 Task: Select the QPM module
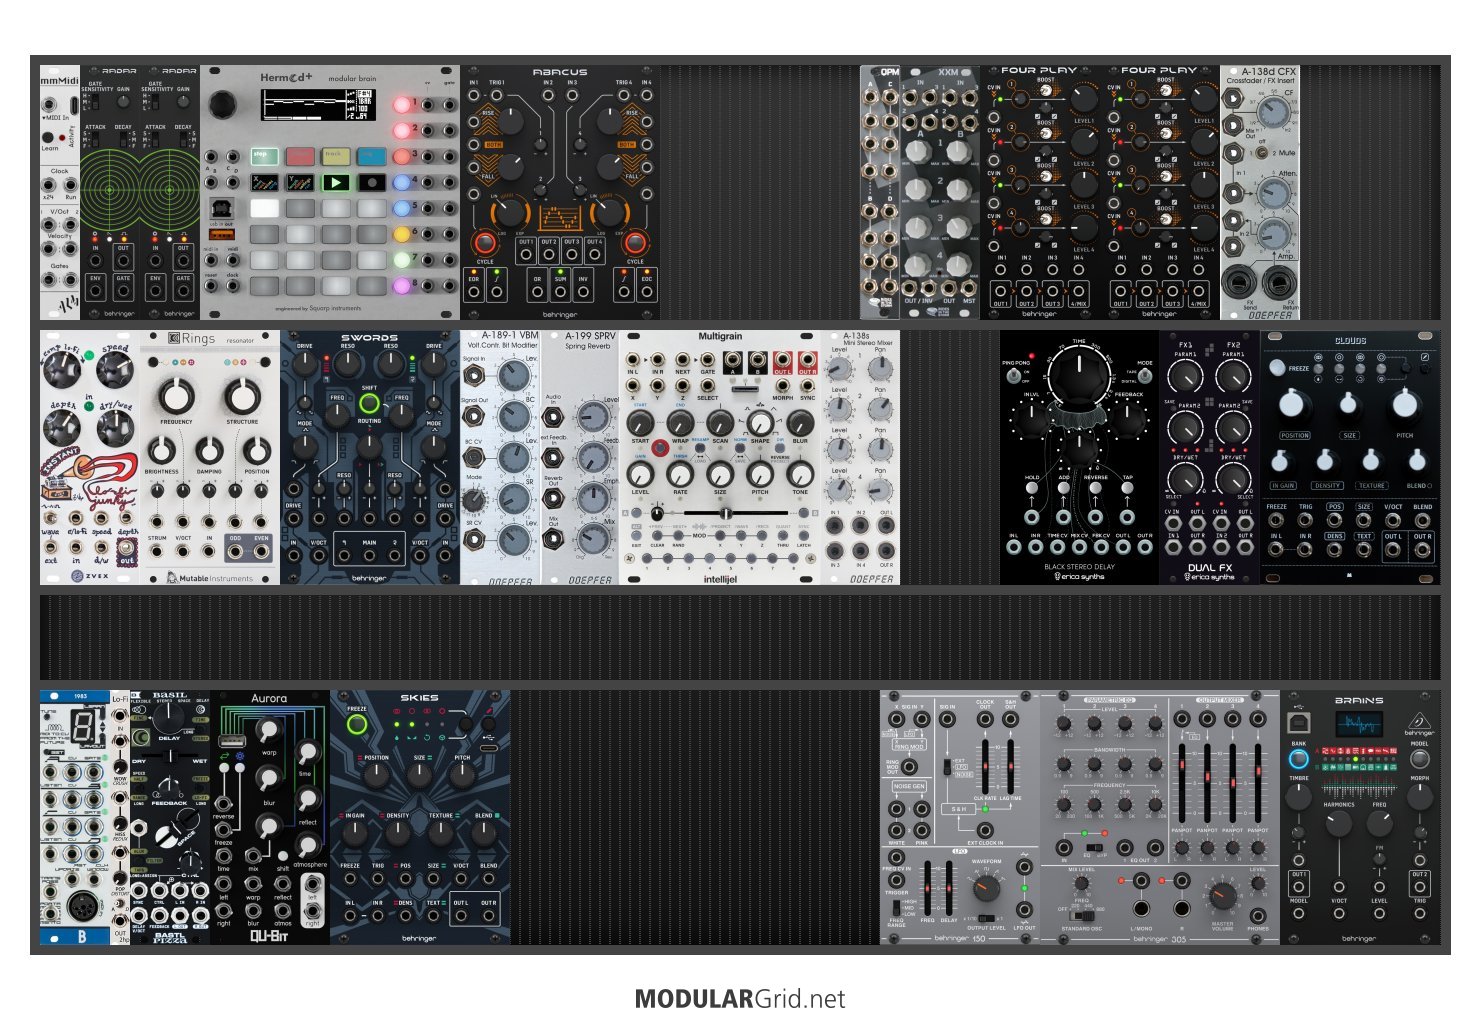pos(880,192)
